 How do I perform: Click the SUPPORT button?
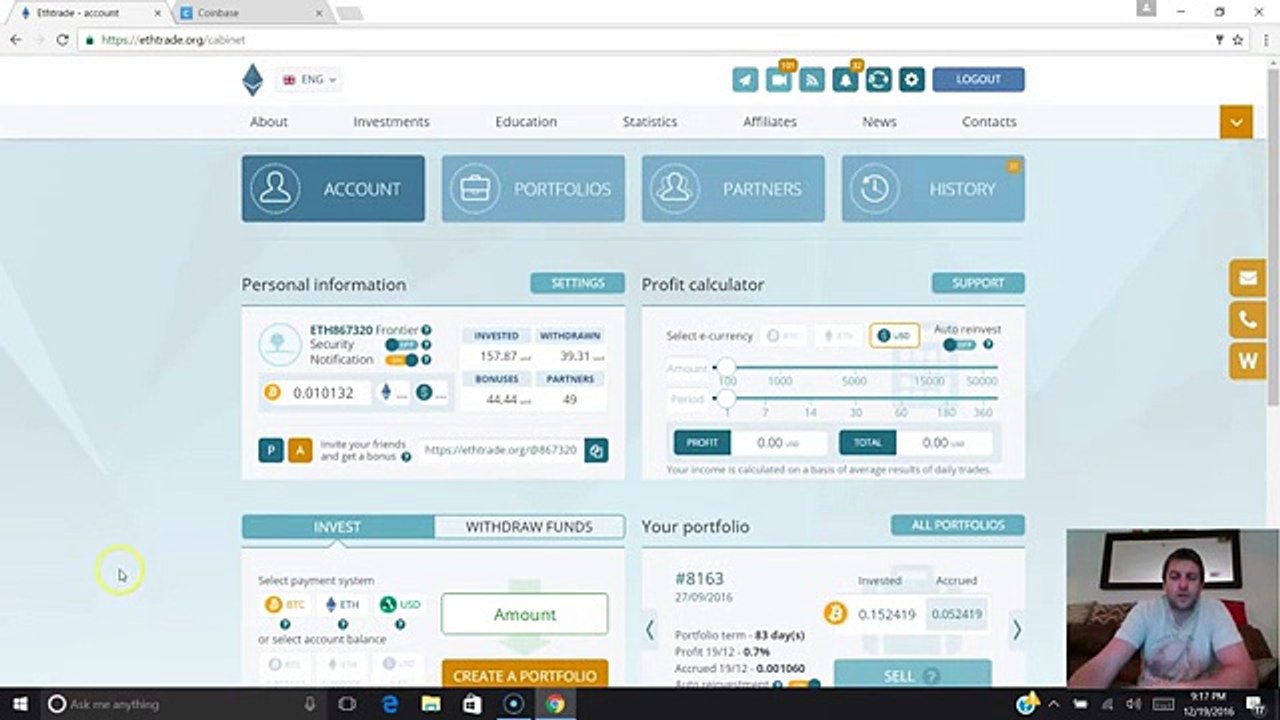pyautogui.click(x=978, y=283)
